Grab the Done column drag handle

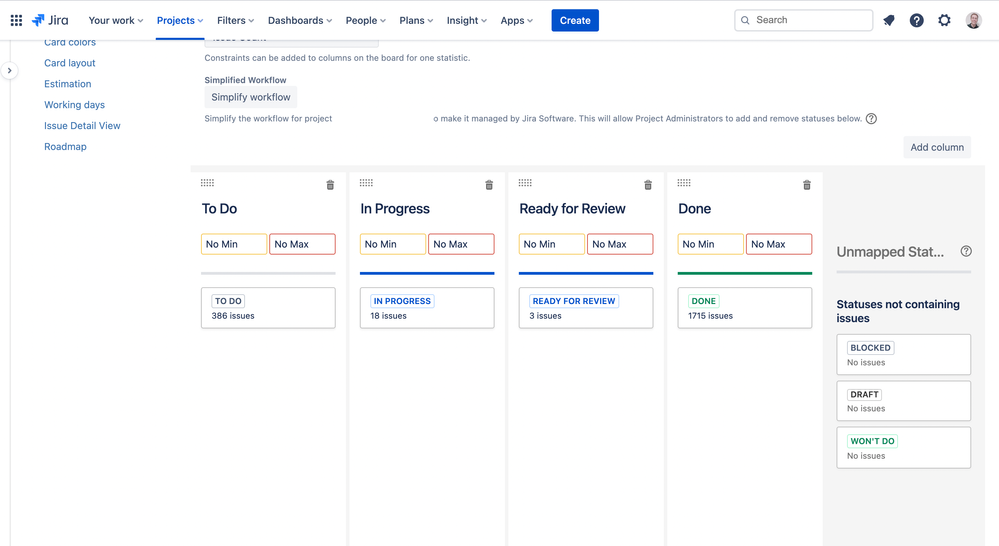click(684, 183)
